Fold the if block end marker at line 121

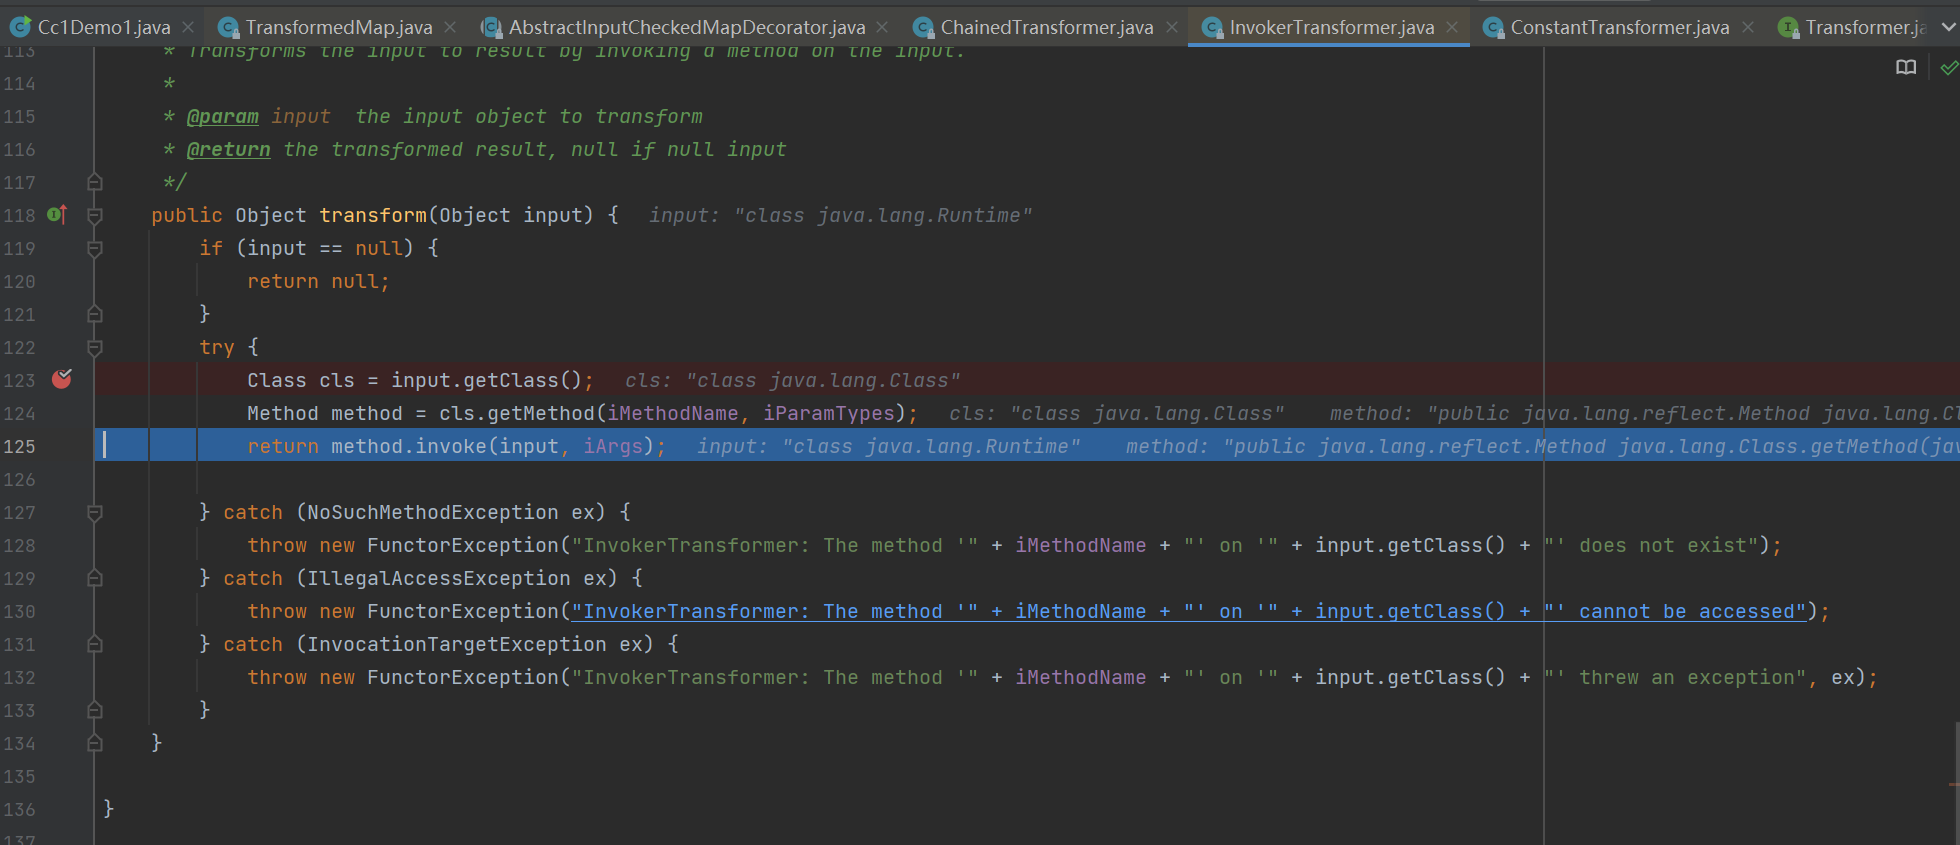click(x=95, y=314)
